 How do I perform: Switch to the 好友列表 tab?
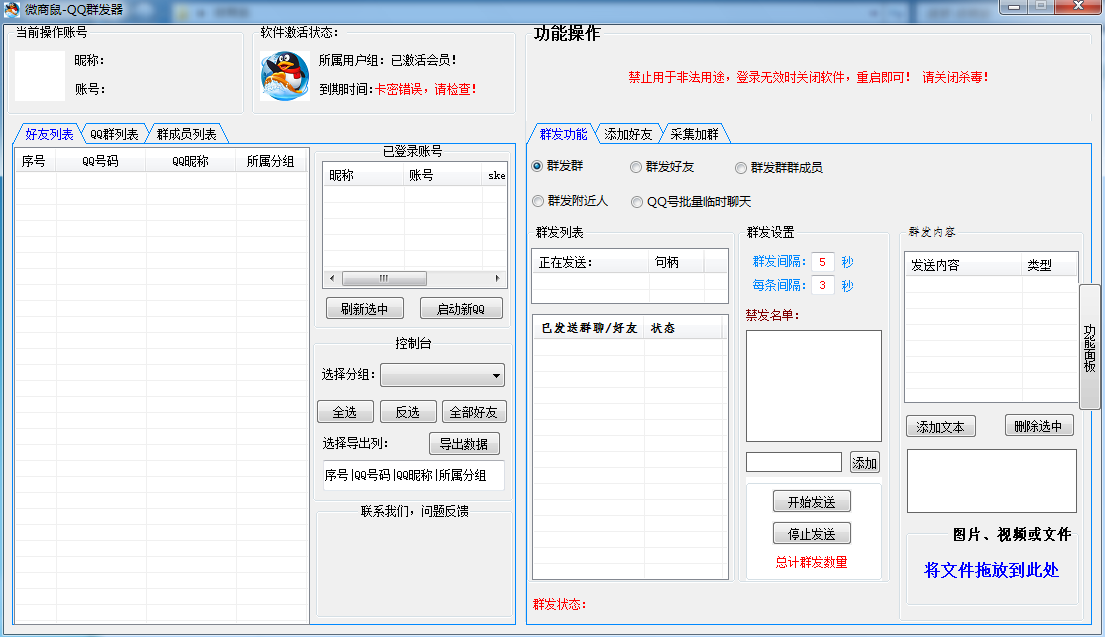[49, 134]
